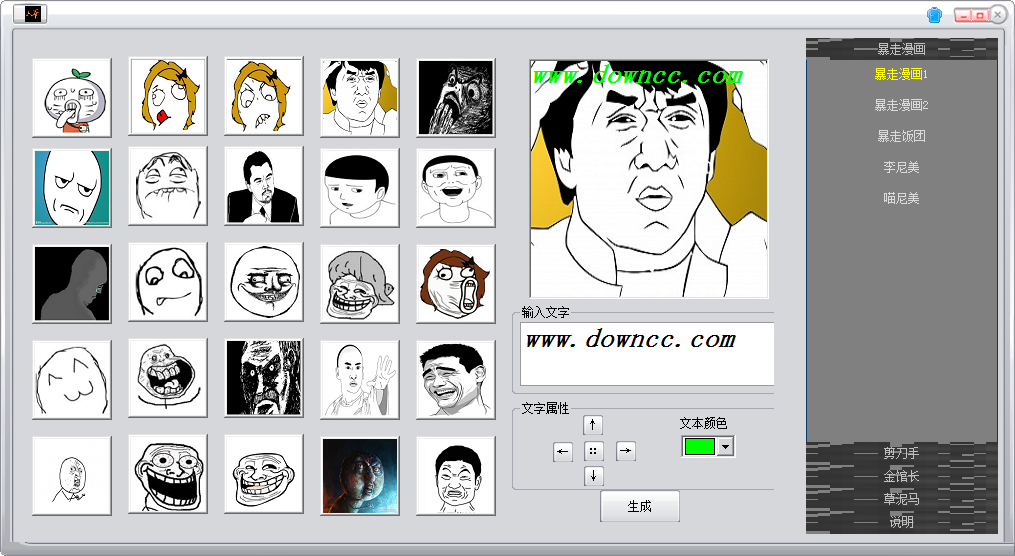Pick the blonde girl gritted-teeth face
Viewport: 1015px width, 556px height.
(x=263, y=96)
